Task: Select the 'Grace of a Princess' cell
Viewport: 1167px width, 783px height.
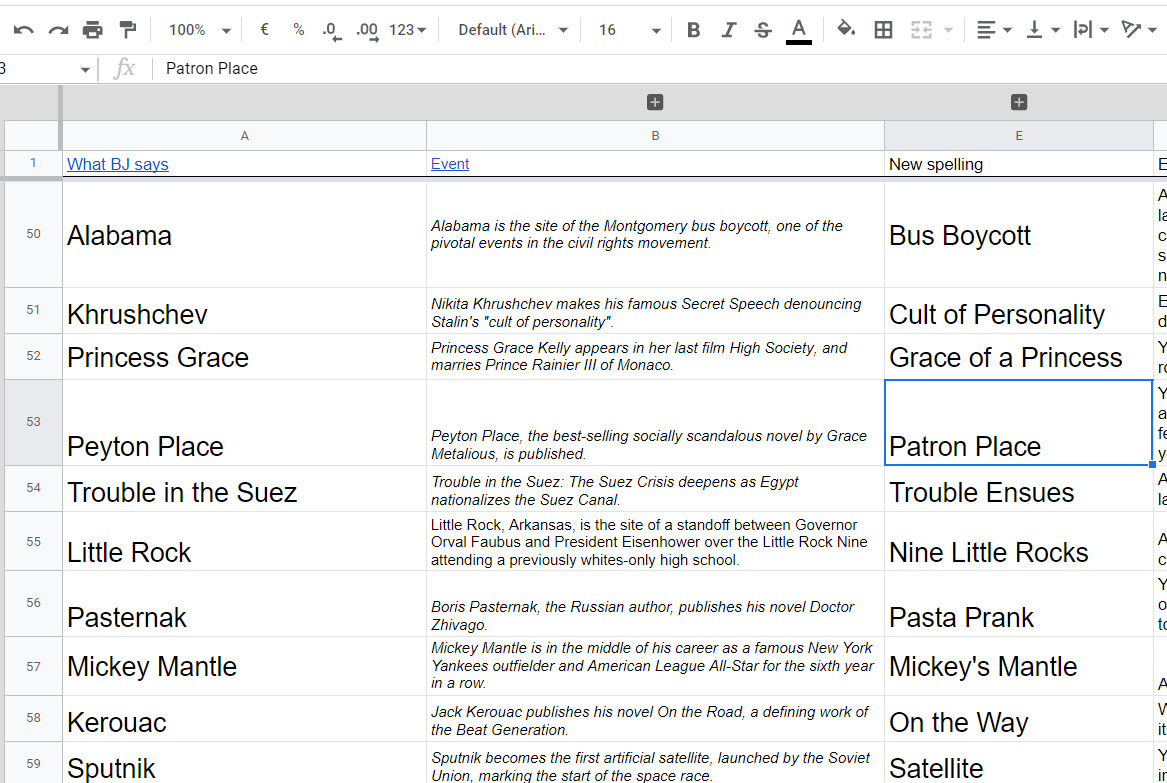Action: [1018, 357]
